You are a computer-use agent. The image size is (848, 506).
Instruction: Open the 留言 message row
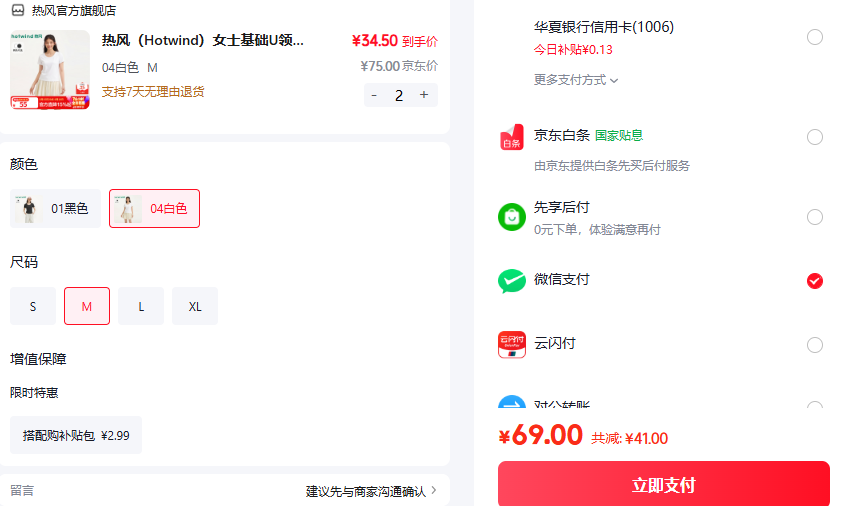[224, 491]
